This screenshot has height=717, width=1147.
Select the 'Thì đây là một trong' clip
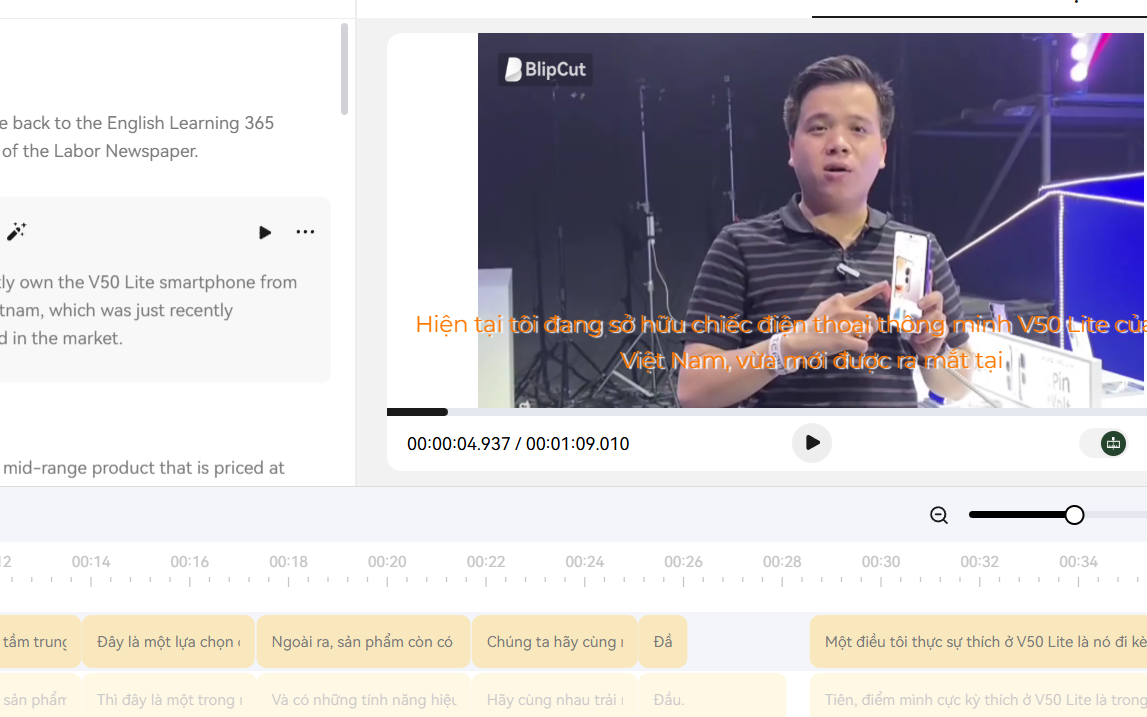point(168,696)
